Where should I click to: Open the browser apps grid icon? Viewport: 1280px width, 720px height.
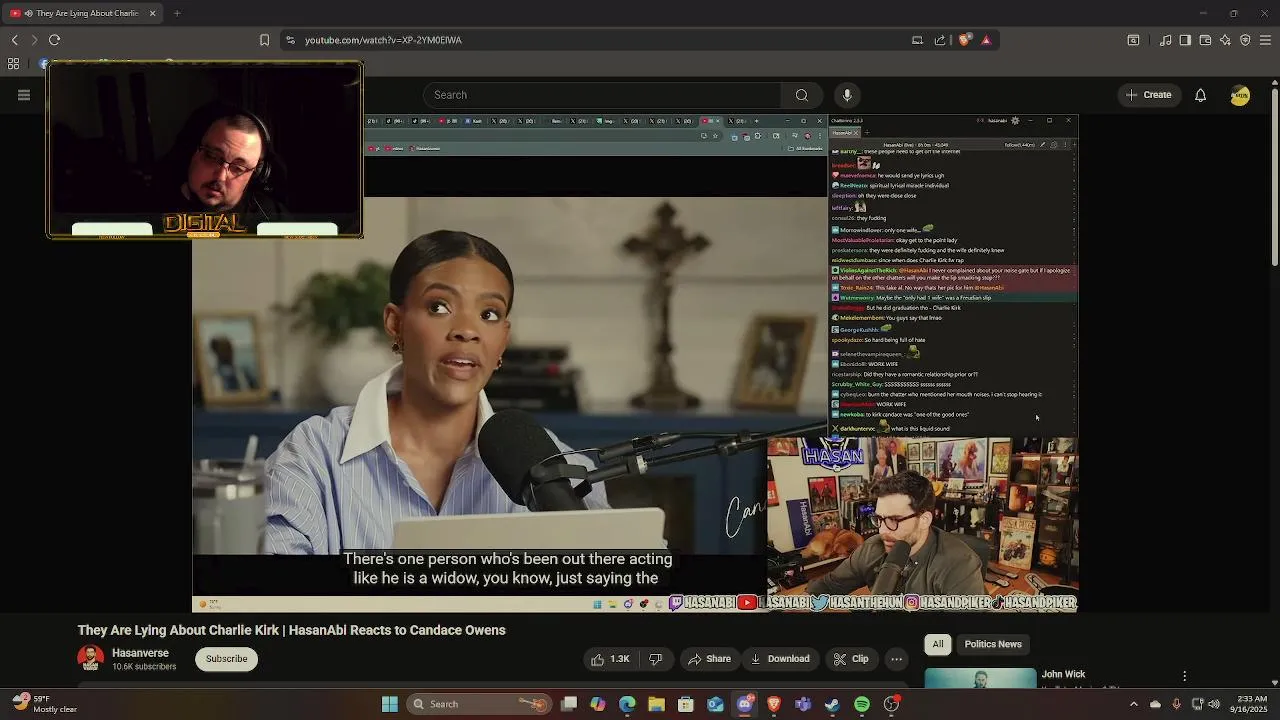(13, 64)
